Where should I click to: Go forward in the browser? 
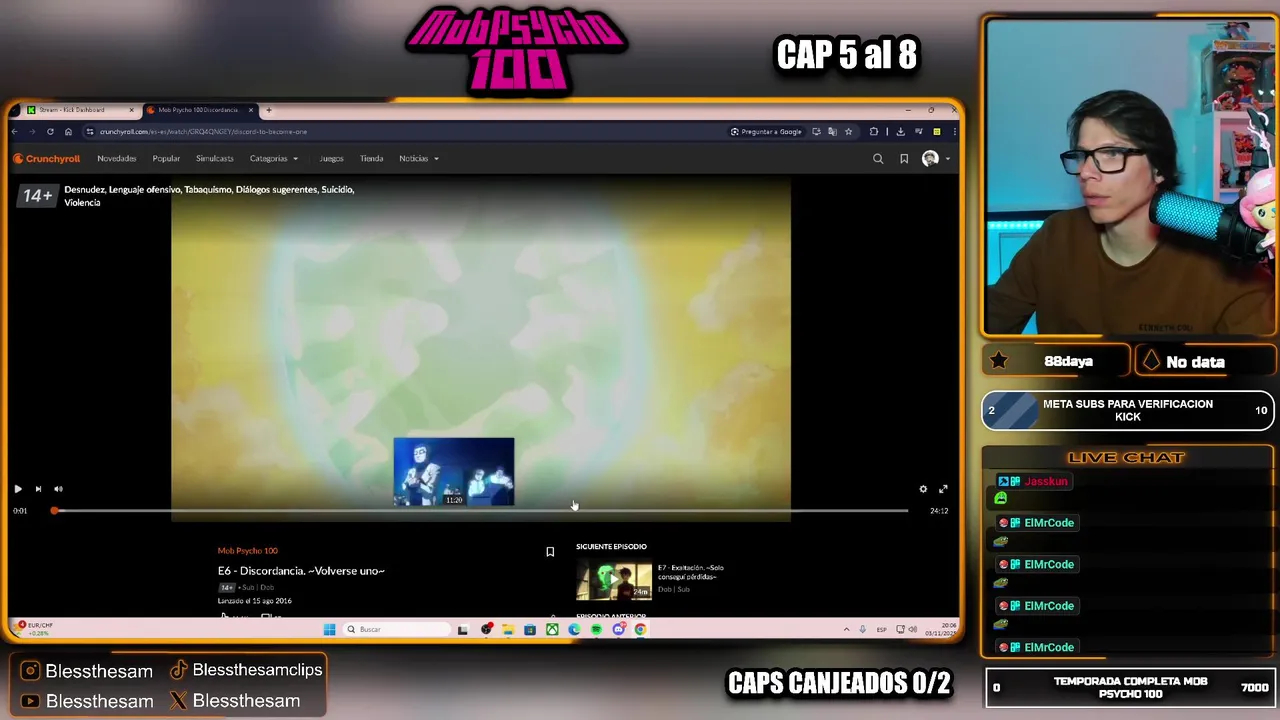point(32,131)
